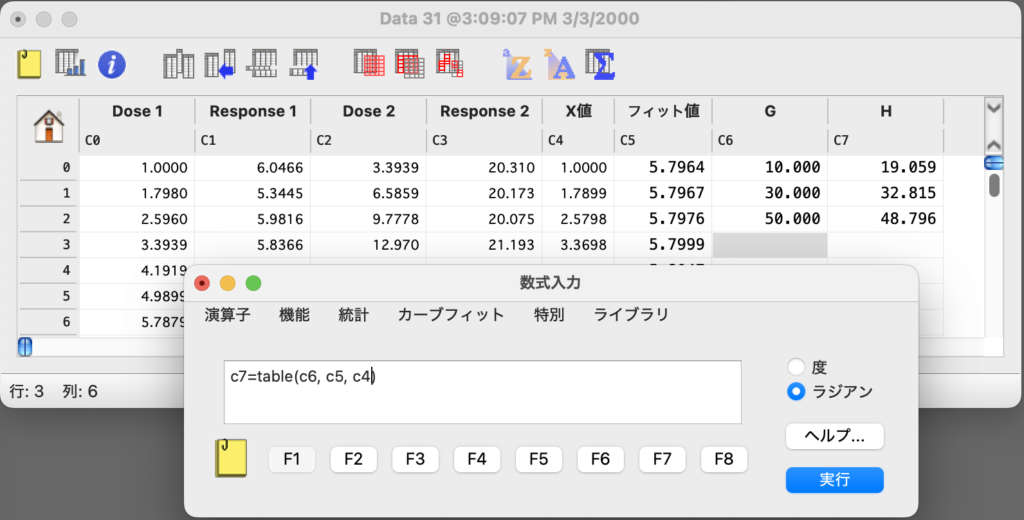The height and width of the screenshot is (520, 1024).
Task: Click the descending sort A icon
Action: (559, 65)
